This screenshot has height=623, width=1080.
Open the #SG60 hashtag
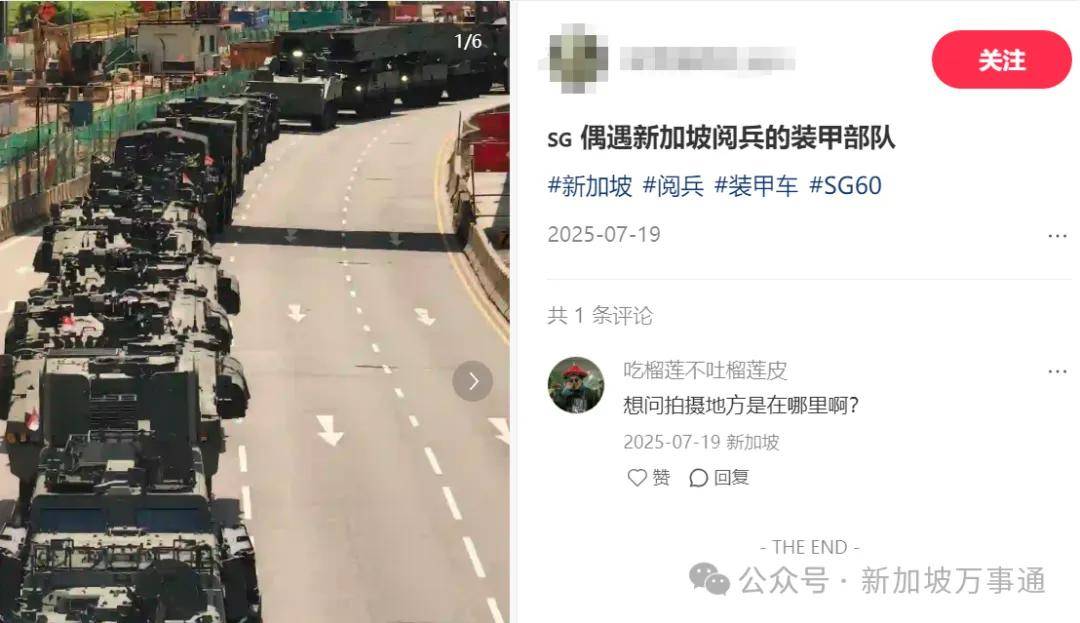(x=845, y=186)
